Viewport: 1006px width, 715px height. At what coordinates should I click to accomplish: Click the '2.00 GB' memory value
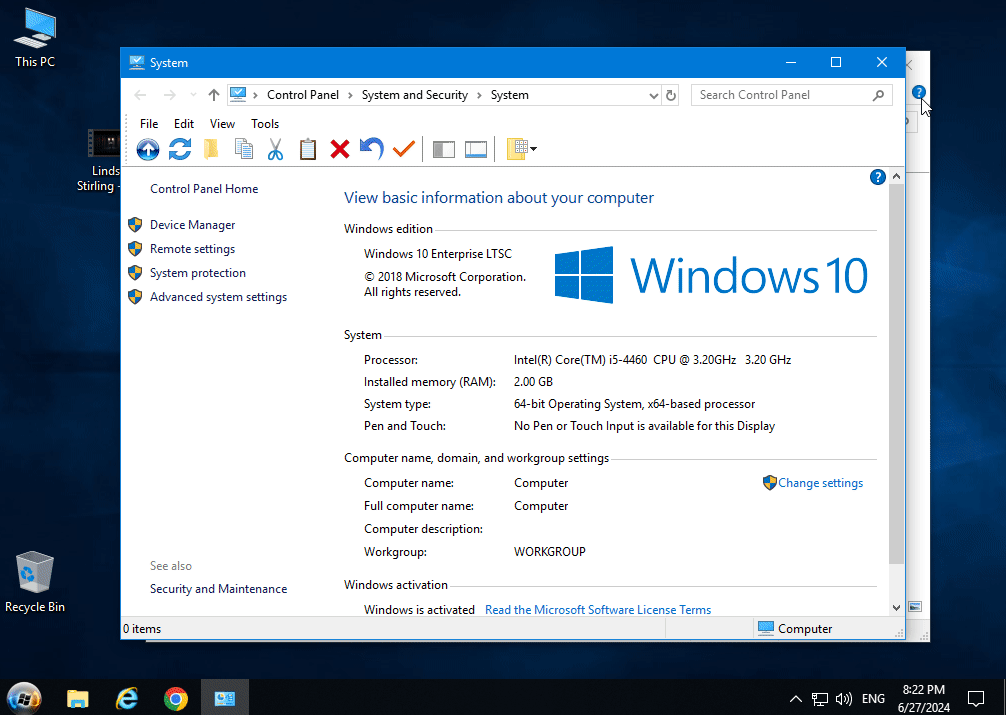point(533,382)
